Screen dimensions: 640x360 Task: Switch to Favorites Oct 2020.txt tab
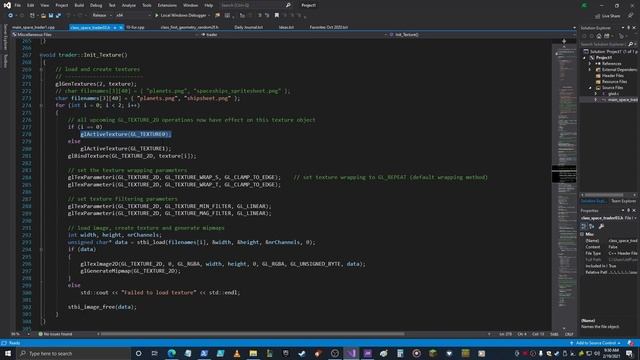(329, 27)
